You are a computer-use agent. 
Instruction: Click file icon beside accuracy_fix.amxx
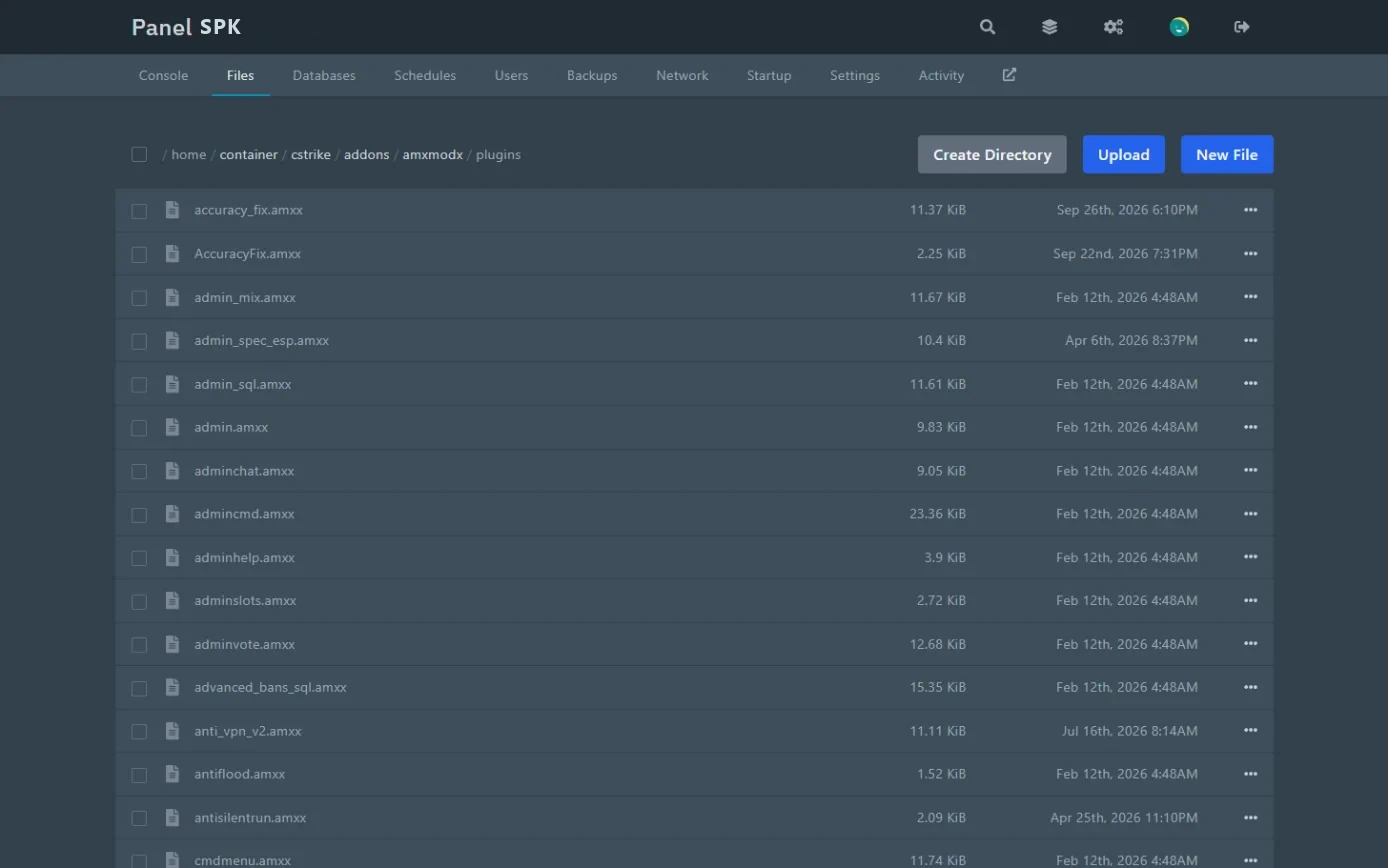tap(172, 210)
